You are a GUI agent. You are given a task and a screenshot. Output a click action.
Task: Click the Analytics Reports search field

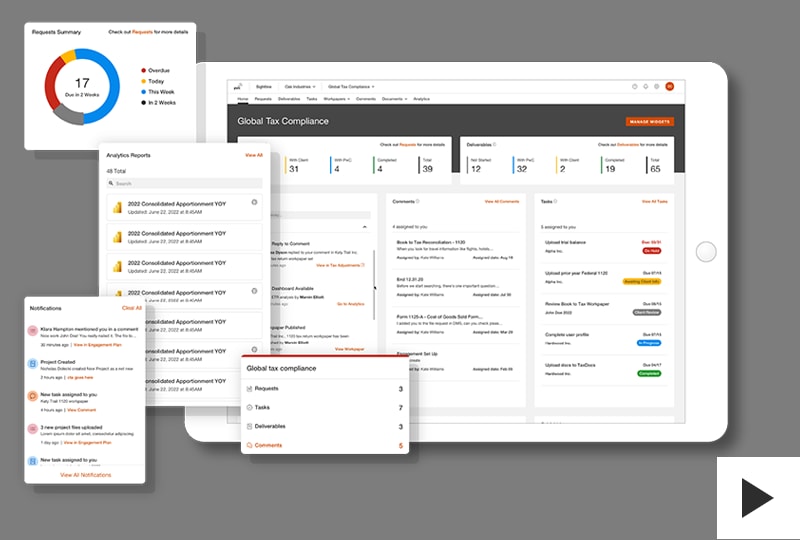click(x=185, y=184)
